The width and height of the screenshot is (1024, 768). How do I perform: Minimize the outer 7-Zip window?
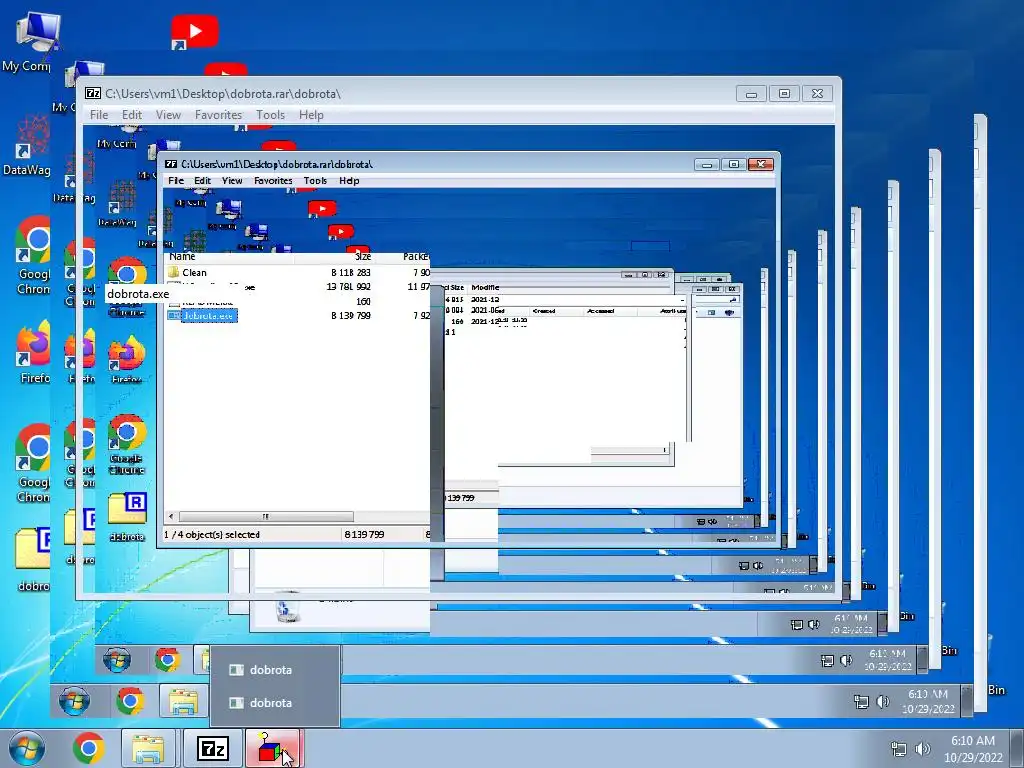pos(751,94)
